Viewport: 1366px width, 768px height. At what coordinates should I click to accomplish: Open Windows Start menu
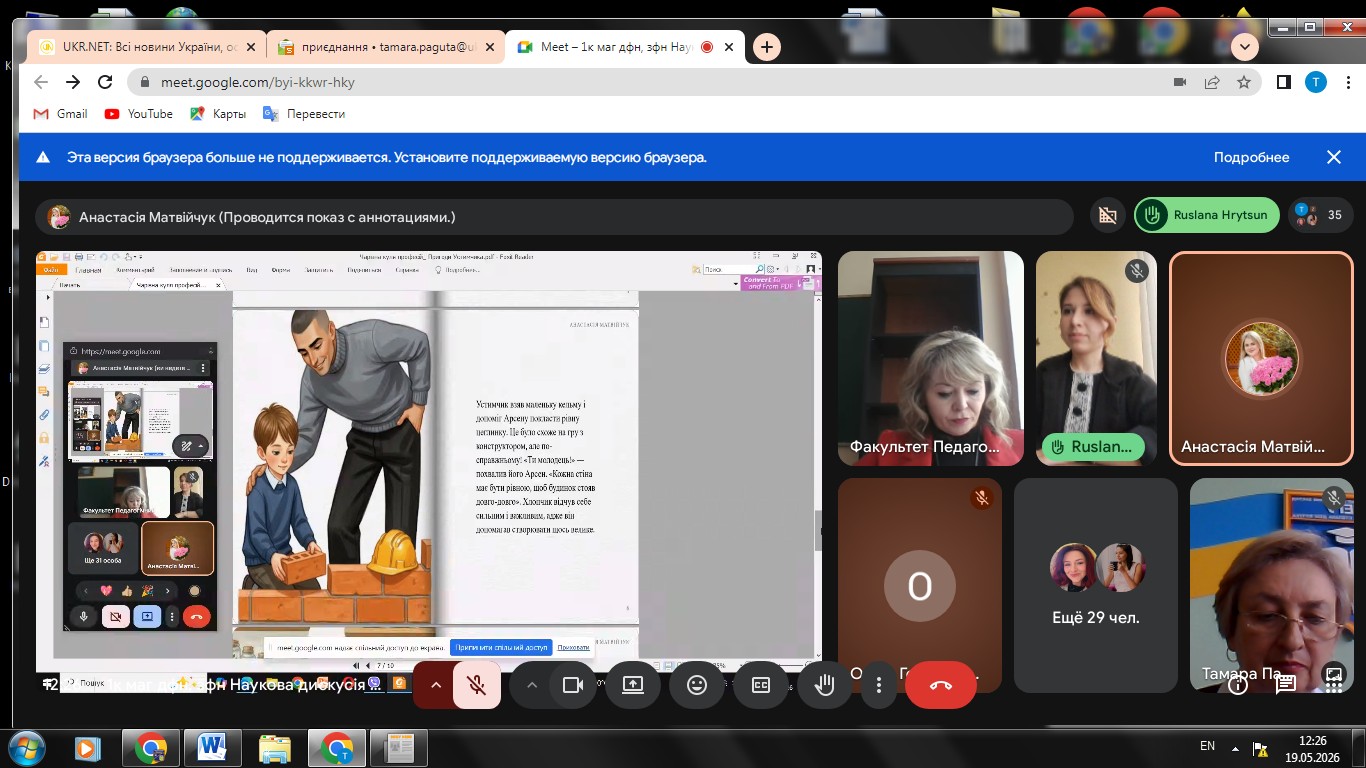[24, 747]
